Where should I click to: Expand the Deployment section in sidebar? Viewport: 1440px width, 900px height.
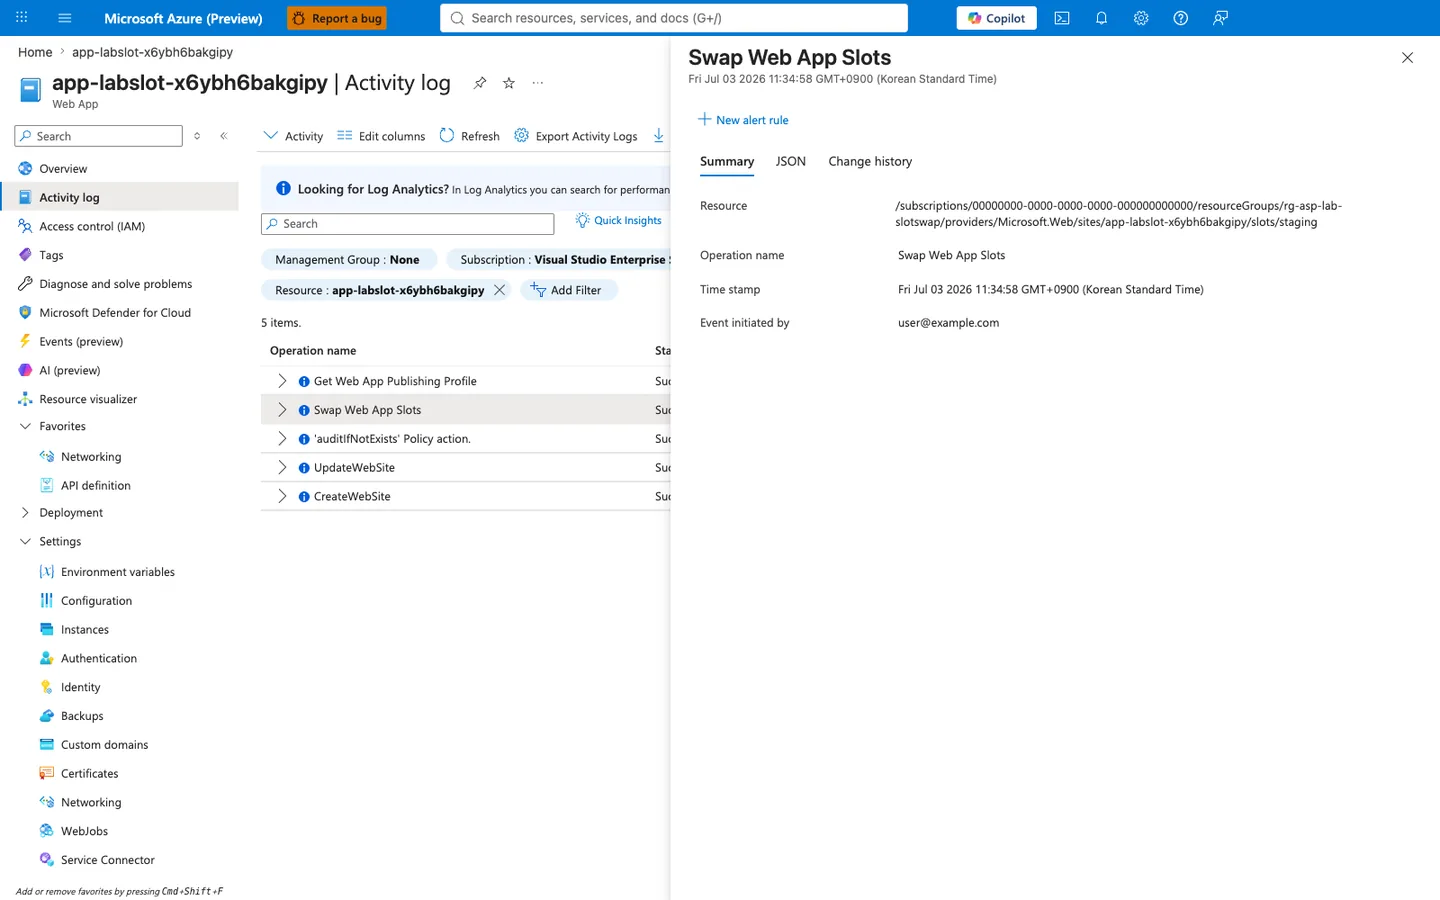25,513
